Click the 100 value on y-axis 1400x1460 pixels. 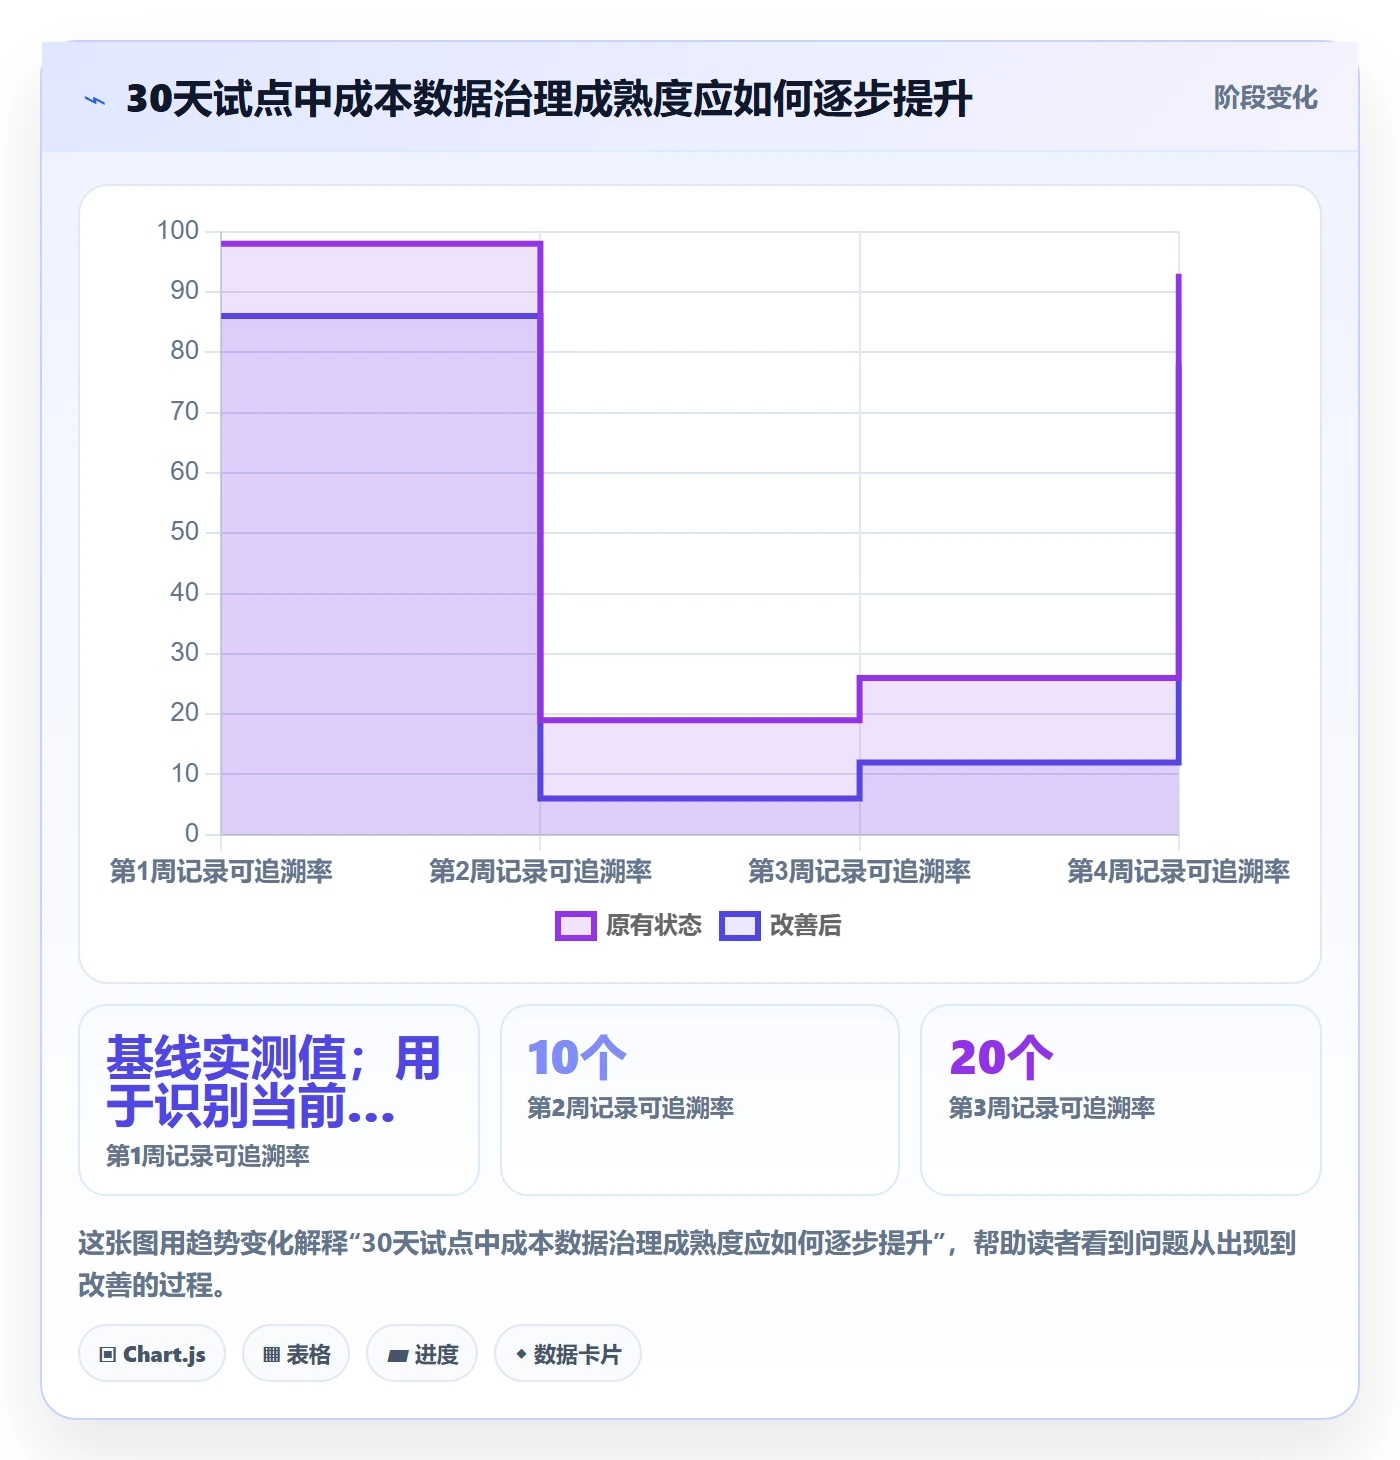(178, 230)
